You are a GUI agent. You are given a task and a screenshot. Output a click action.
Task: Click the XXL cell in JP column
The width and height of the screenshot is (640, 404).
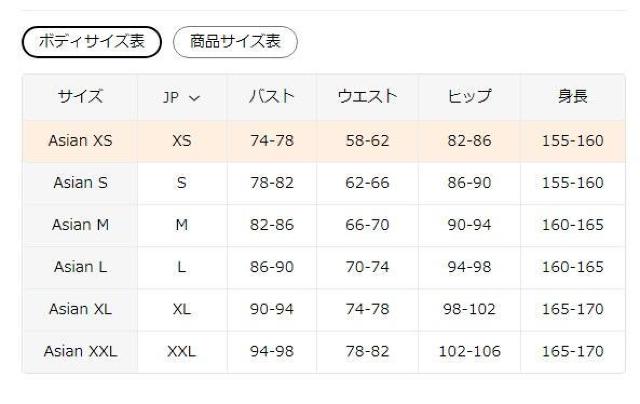click(x=181, y=351)
